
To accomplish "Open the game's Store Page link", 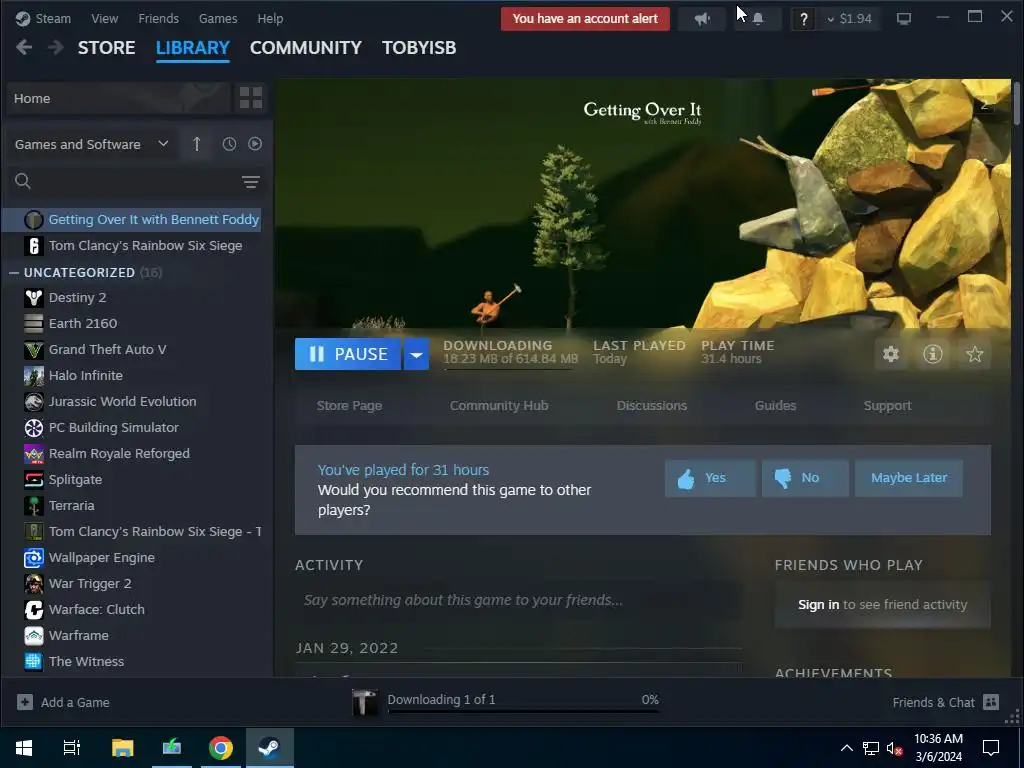I will [x=349, y=406].
